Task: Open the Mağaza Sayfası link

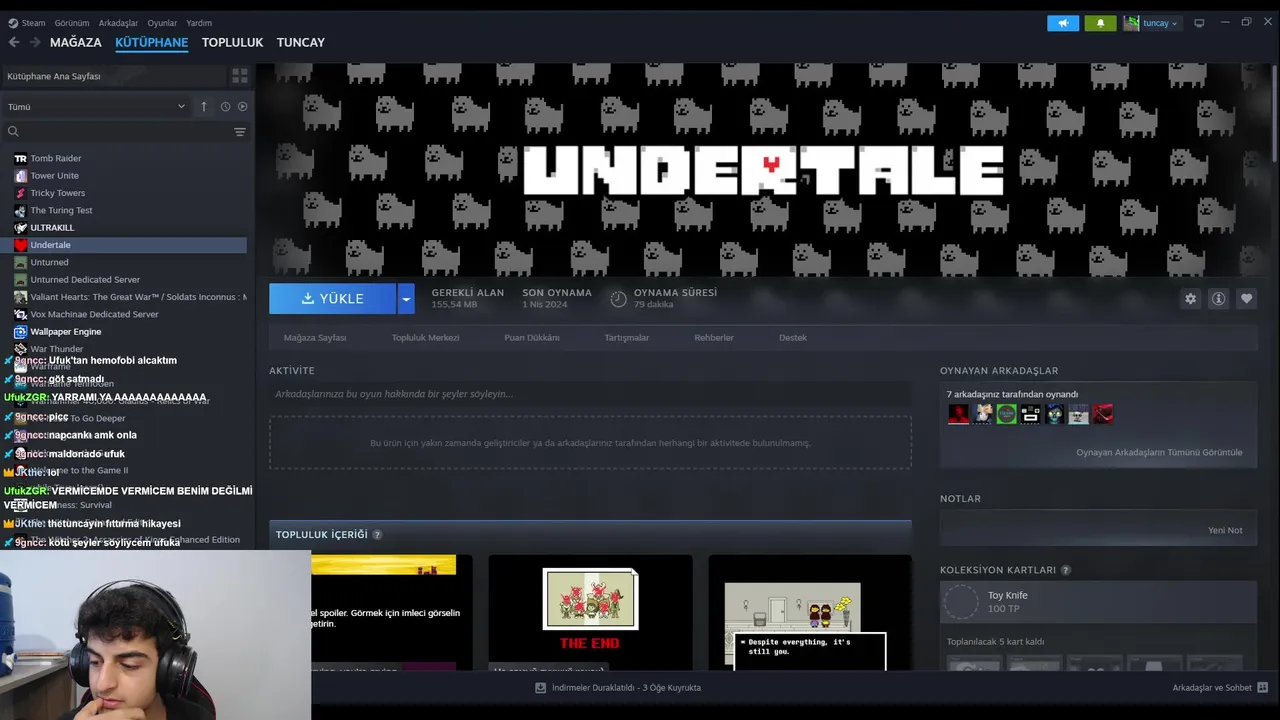Action: click(315, 338)
